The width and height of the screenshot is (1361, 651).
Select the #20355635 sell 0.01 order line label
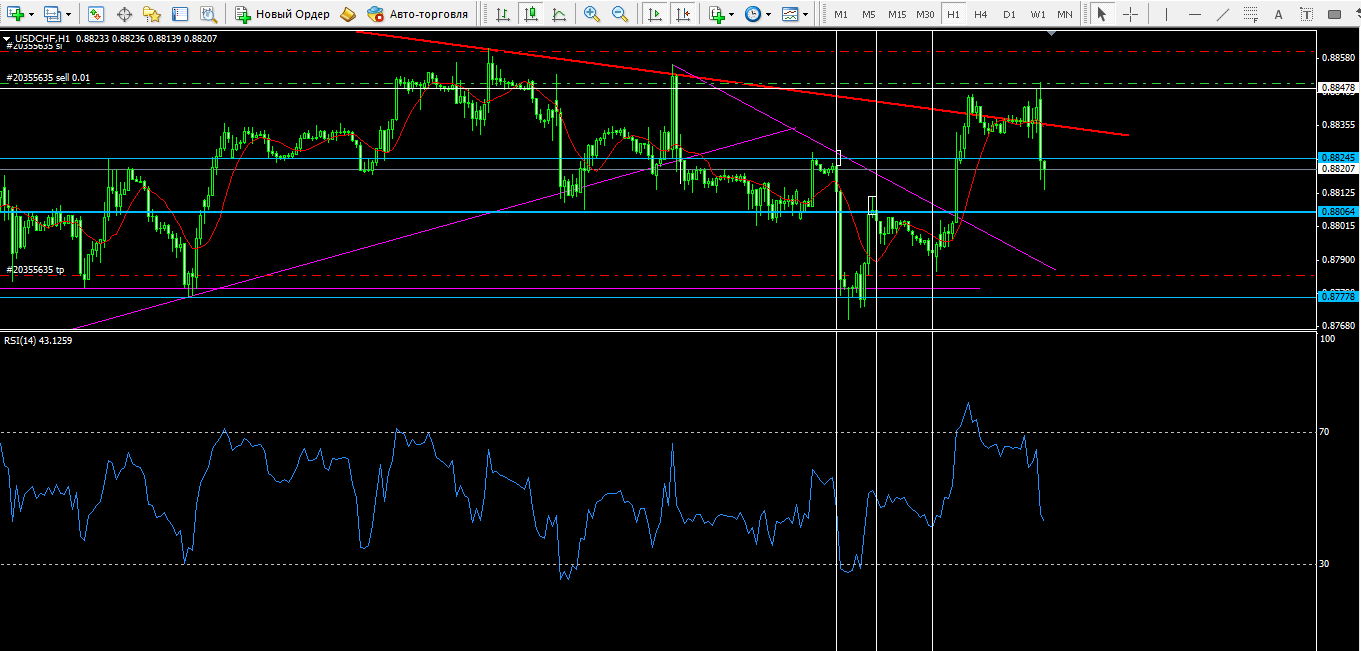(x=48, y=77)
